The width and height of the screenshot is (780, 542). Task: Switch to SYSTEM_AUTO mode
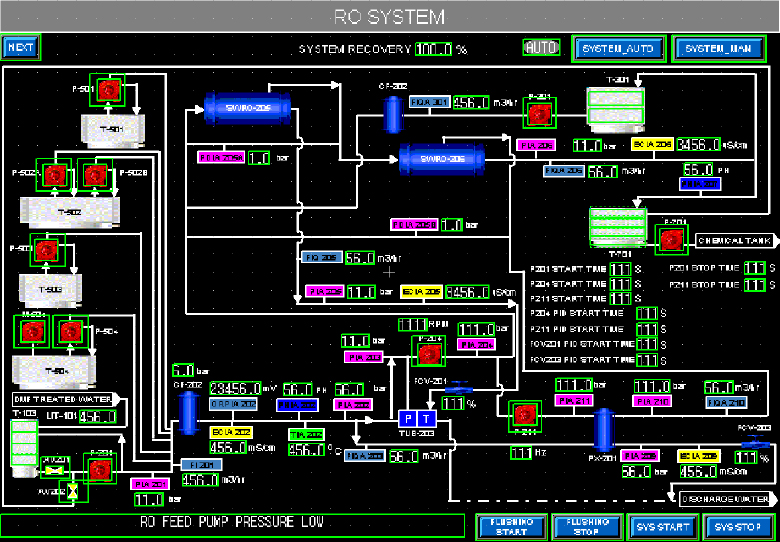[x=619, y=49]
